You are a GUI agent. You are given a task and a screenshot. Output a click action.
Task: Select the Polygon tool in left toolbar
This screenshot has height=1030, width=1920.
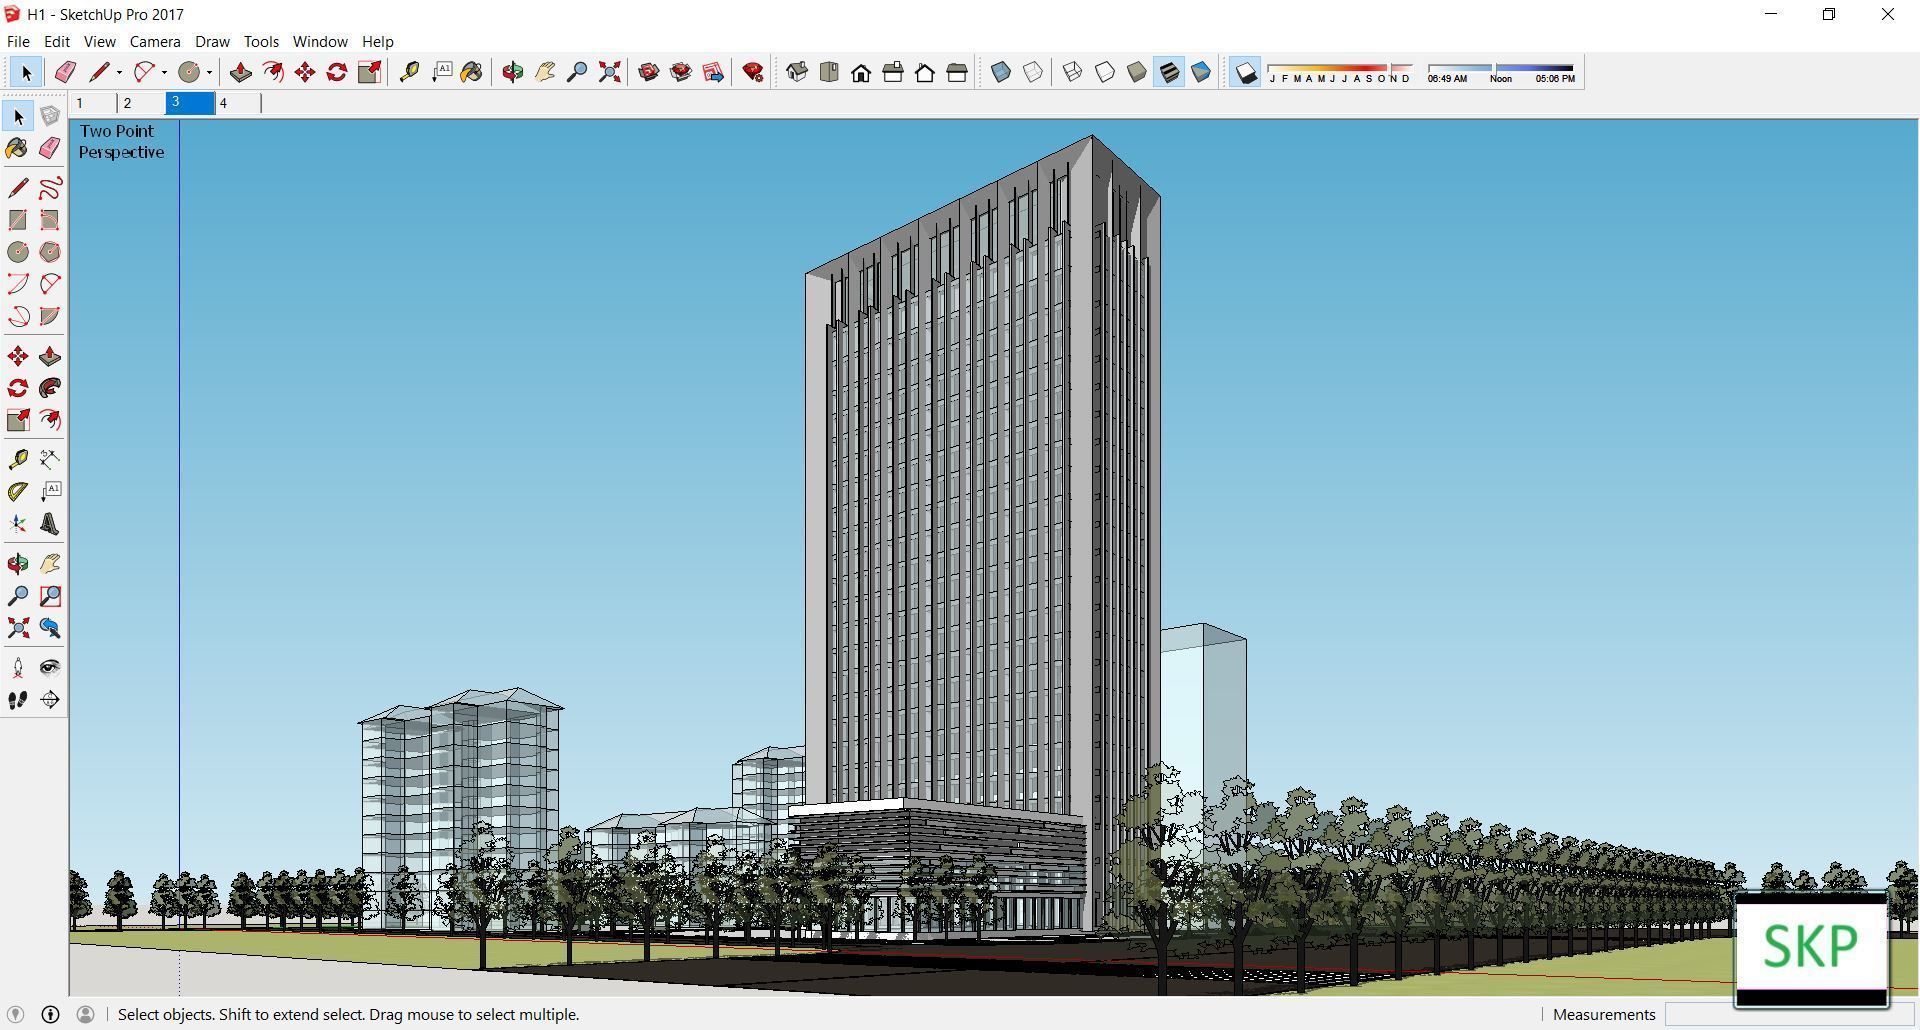pos(50,252)
